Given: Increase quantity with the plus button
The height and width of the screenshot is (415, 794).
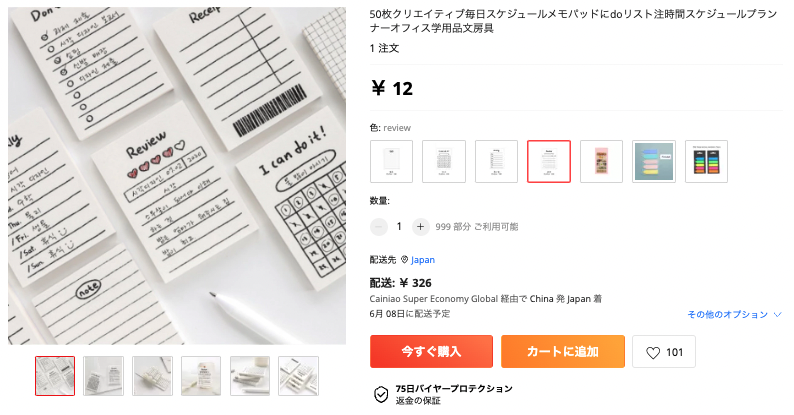Looking at the screenshot, I should pos(420,227).
